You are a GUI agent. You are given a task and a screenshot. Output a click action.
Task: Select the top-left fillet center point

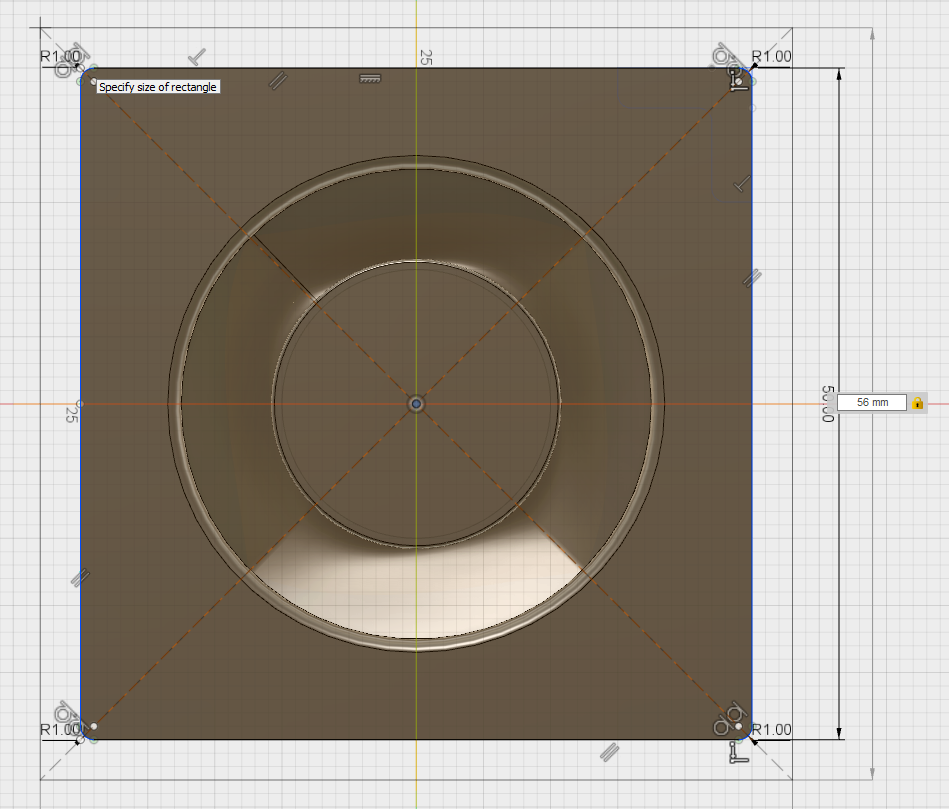pyautogui.click(x=93, y=80)
